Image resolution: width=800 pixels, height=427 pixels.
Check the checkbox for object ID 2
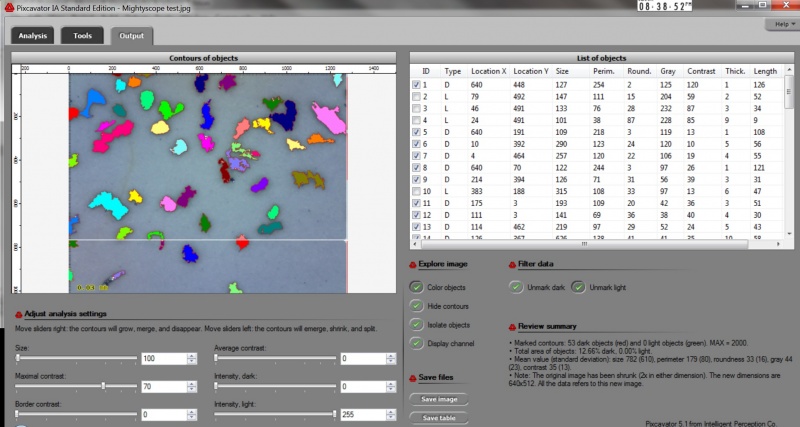pyautogui.click(x=417, y=97)
